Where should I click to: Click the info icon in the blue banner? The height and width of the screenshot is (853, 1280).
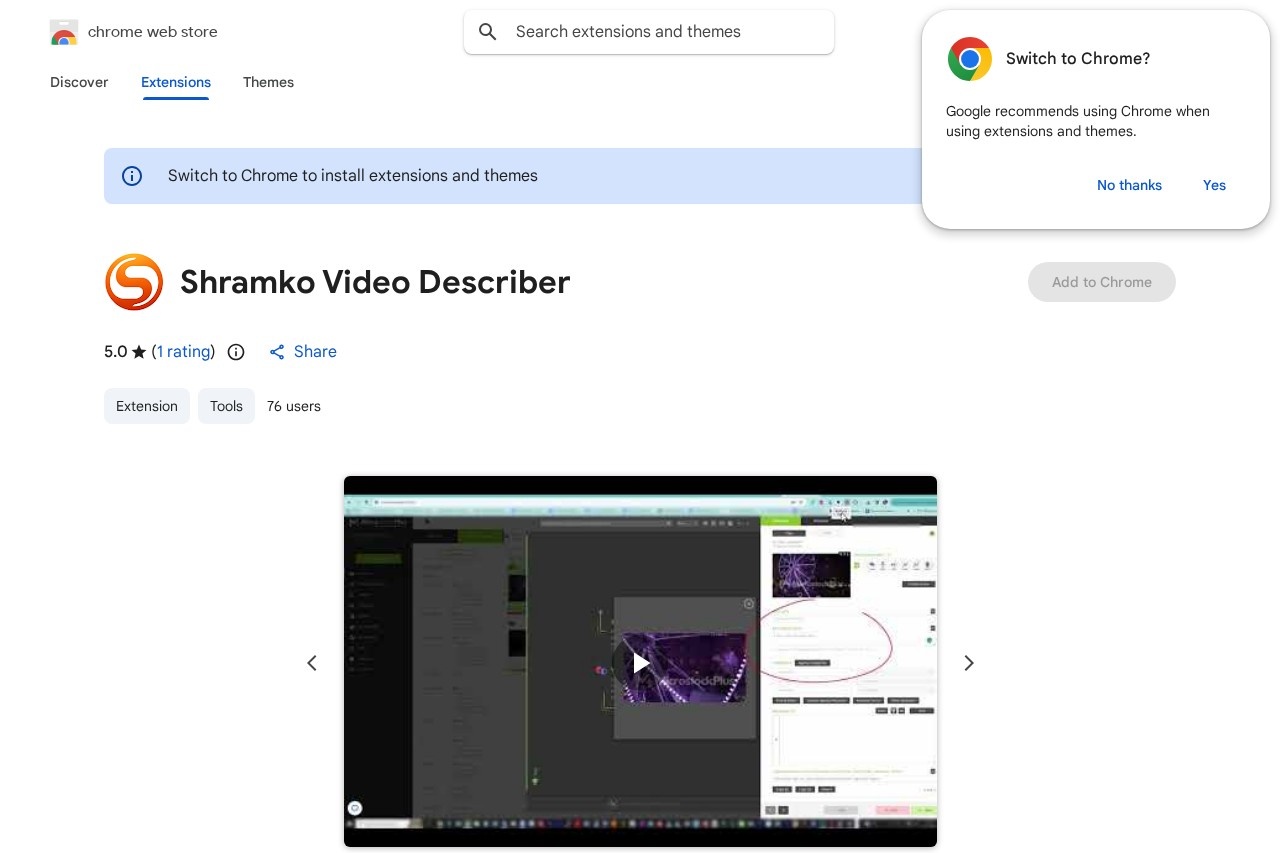[x=132, y=176]
